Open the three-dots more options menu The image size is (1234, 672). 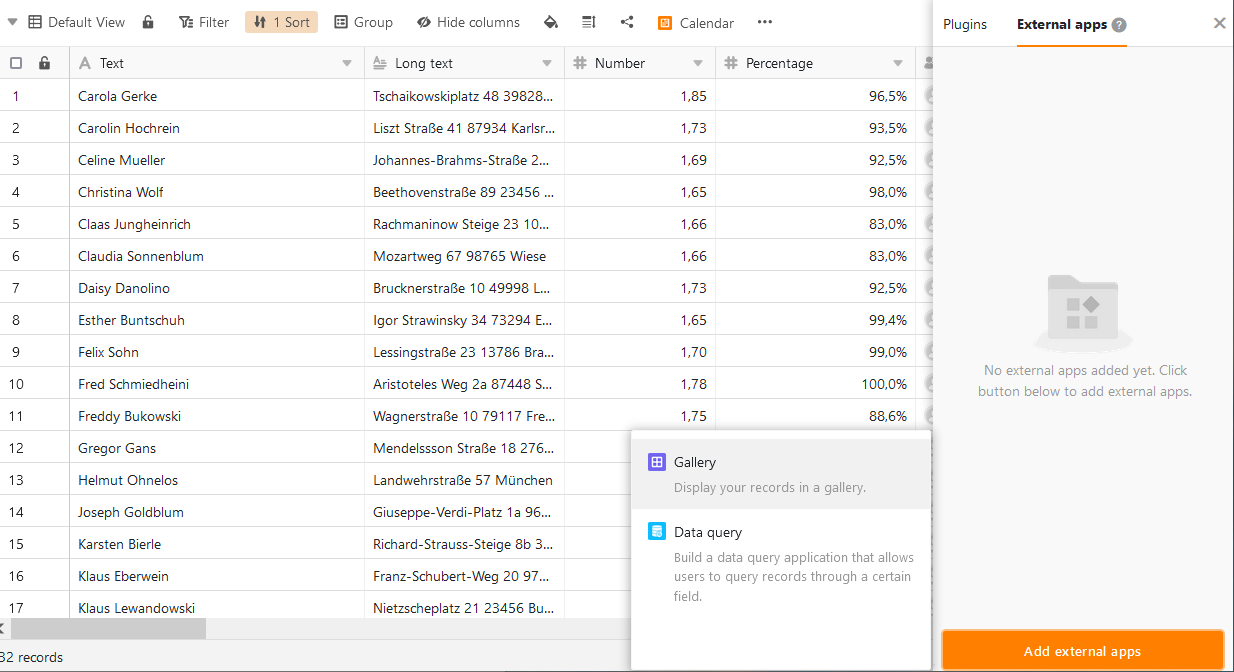tap(765, 22)
